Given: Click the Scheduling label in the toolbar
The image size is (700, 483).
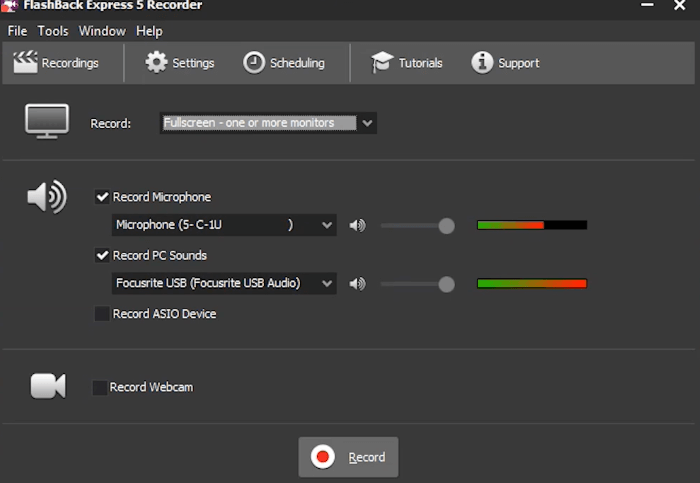Looking at the screenshot, I should [297, 63].
